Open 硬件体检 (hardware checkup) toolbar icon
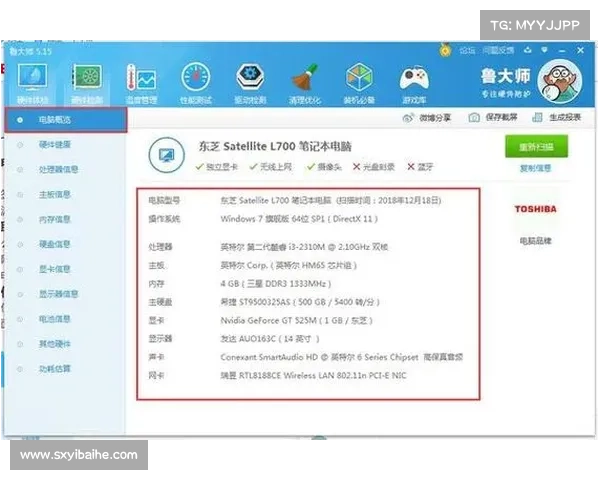The height and width of the screenshot is (480, 600). [x=33, y=81]
